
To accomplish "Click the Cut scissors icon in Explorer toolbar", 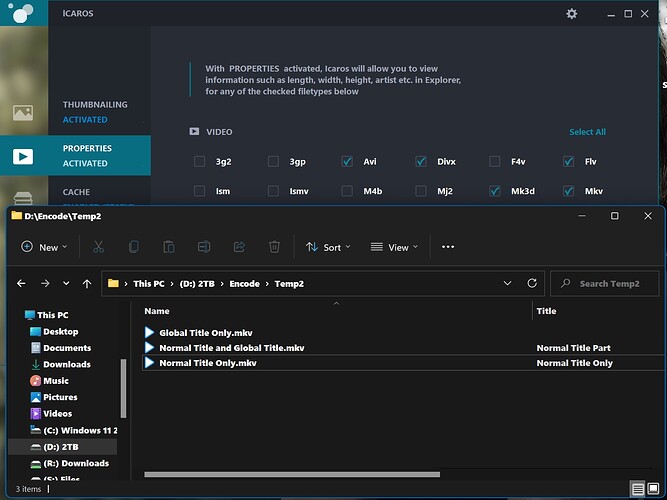I will (x=98, y=247).
